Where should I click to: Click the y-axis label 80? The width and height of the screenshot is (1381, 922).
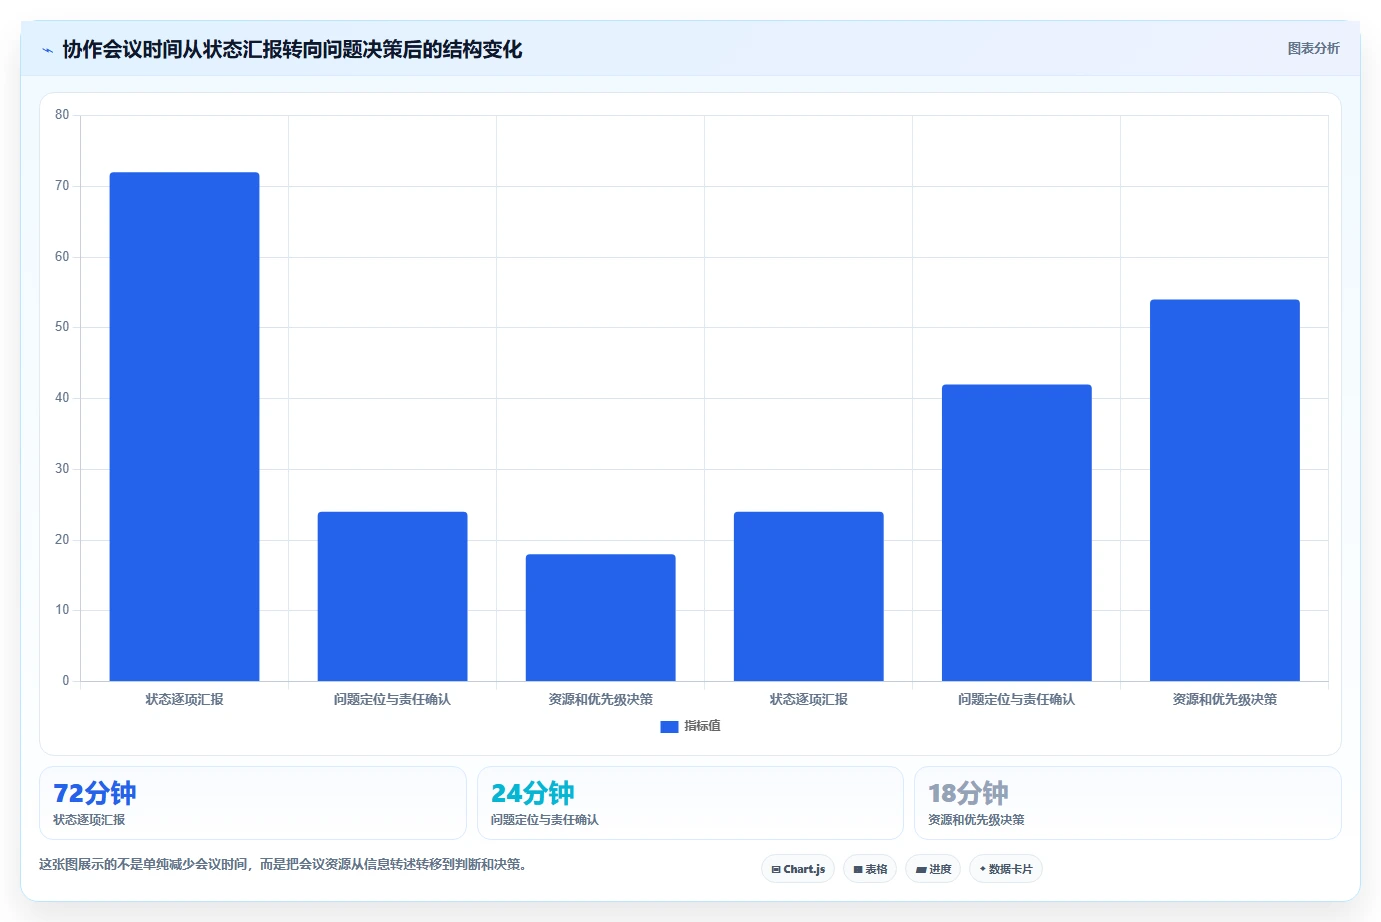[x=62, y=115]
